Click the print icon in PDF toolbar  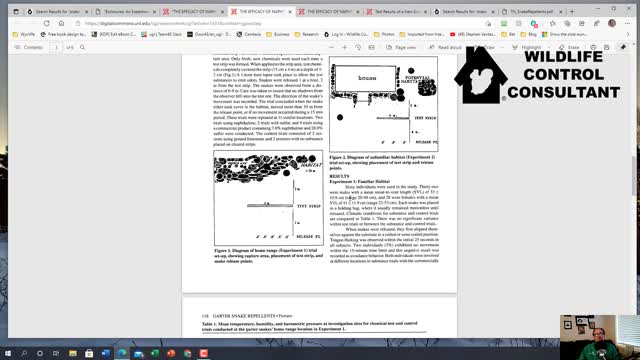click(593, 47)
